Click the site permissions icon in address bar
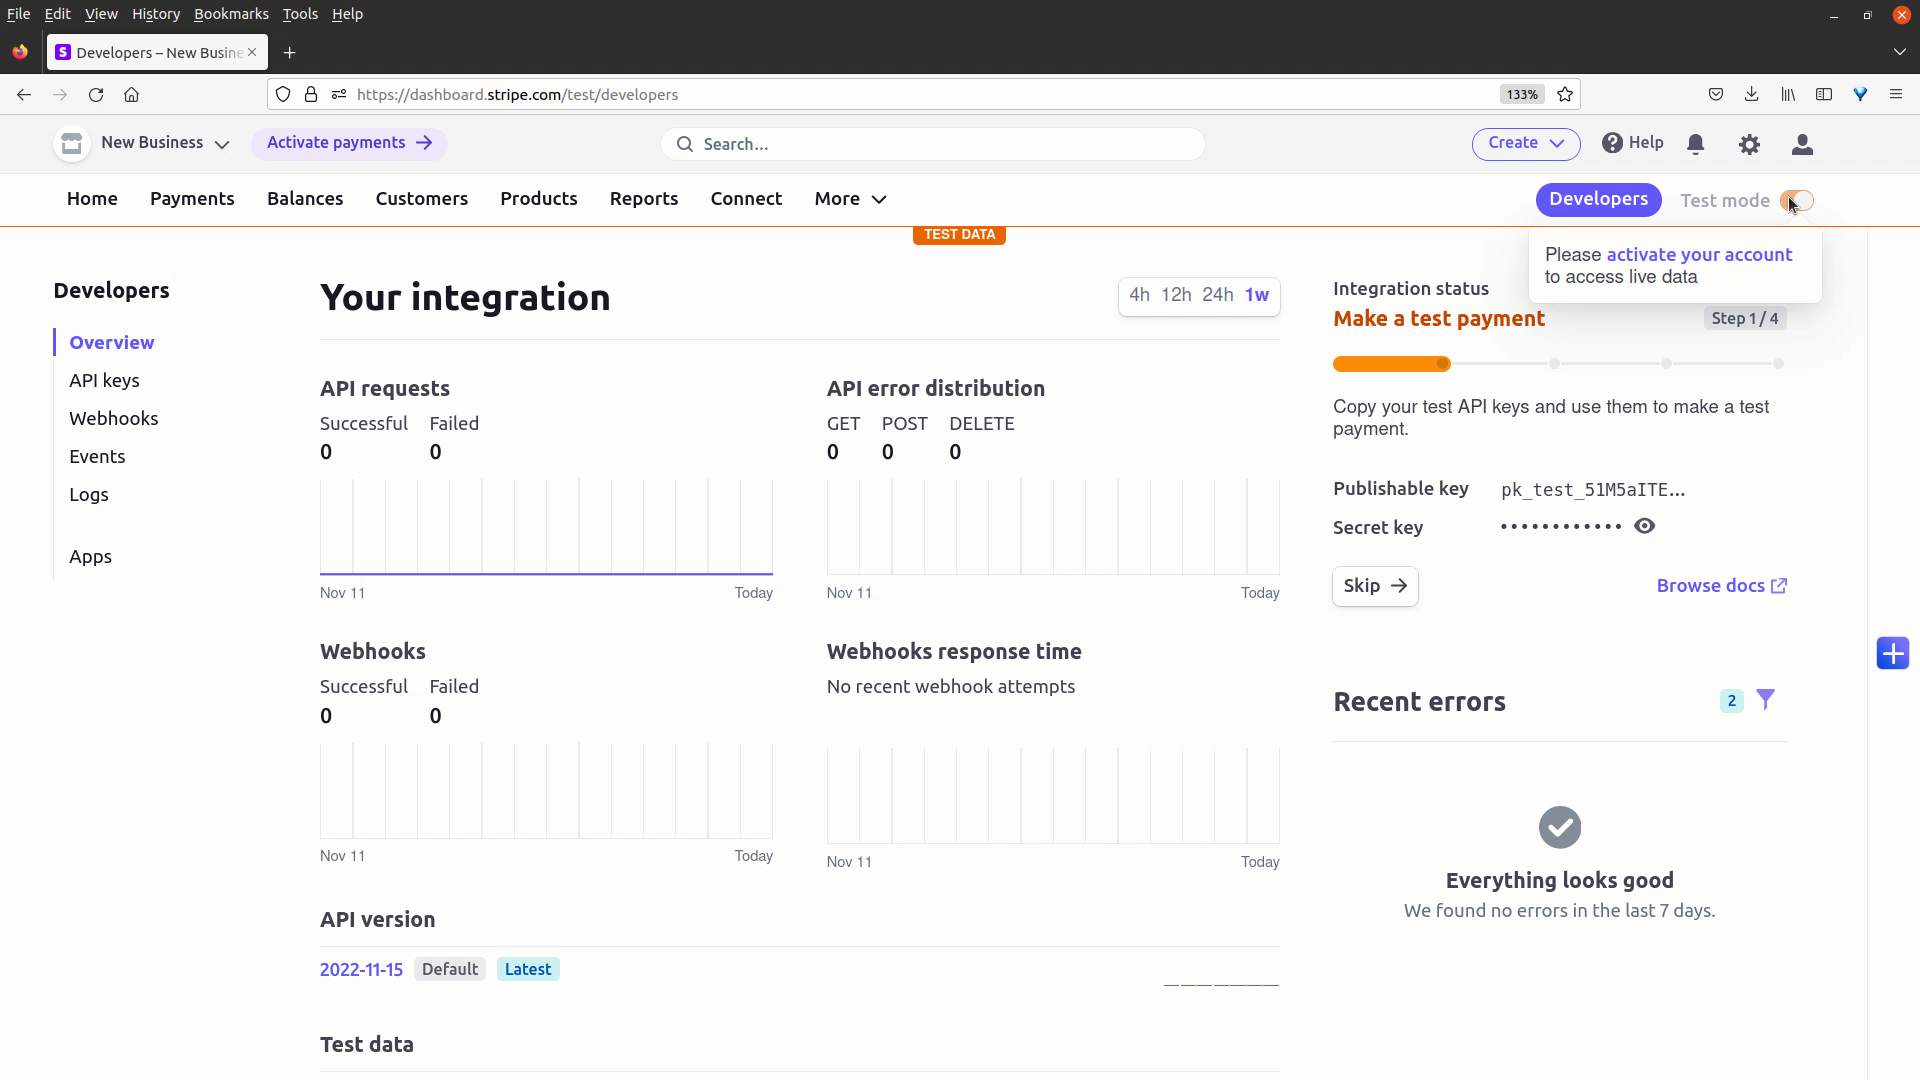 [339, 94]
